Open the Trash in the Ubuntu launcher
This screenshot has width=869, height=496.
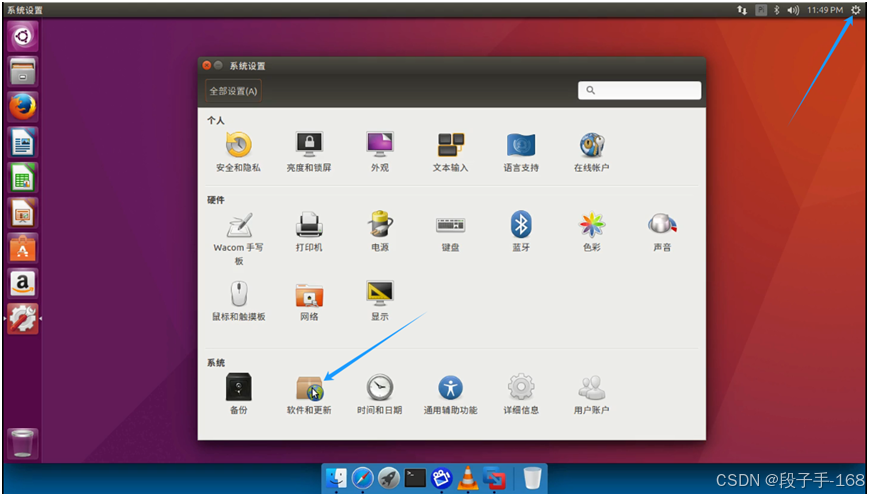click(x=23, y=443)
